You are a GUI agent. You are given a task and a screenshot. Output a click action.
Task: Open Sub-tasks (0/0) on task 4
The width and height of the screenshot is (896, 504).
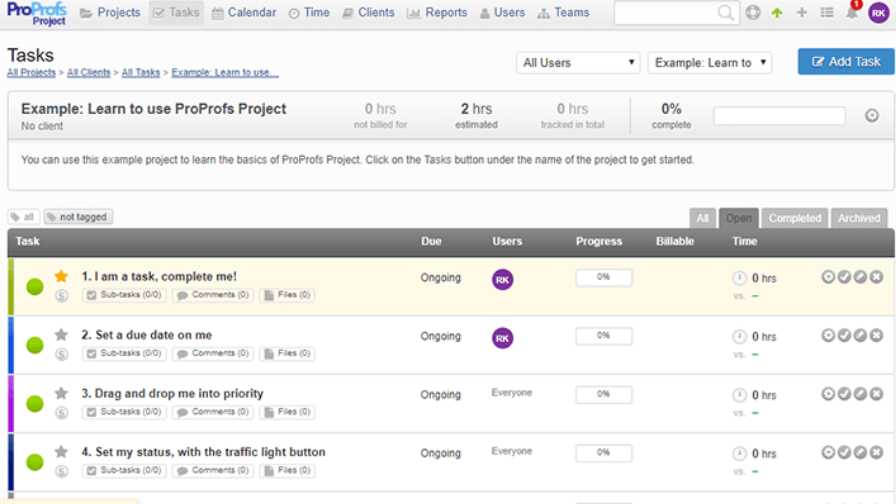pyautogui.click(x=124, y=470)
